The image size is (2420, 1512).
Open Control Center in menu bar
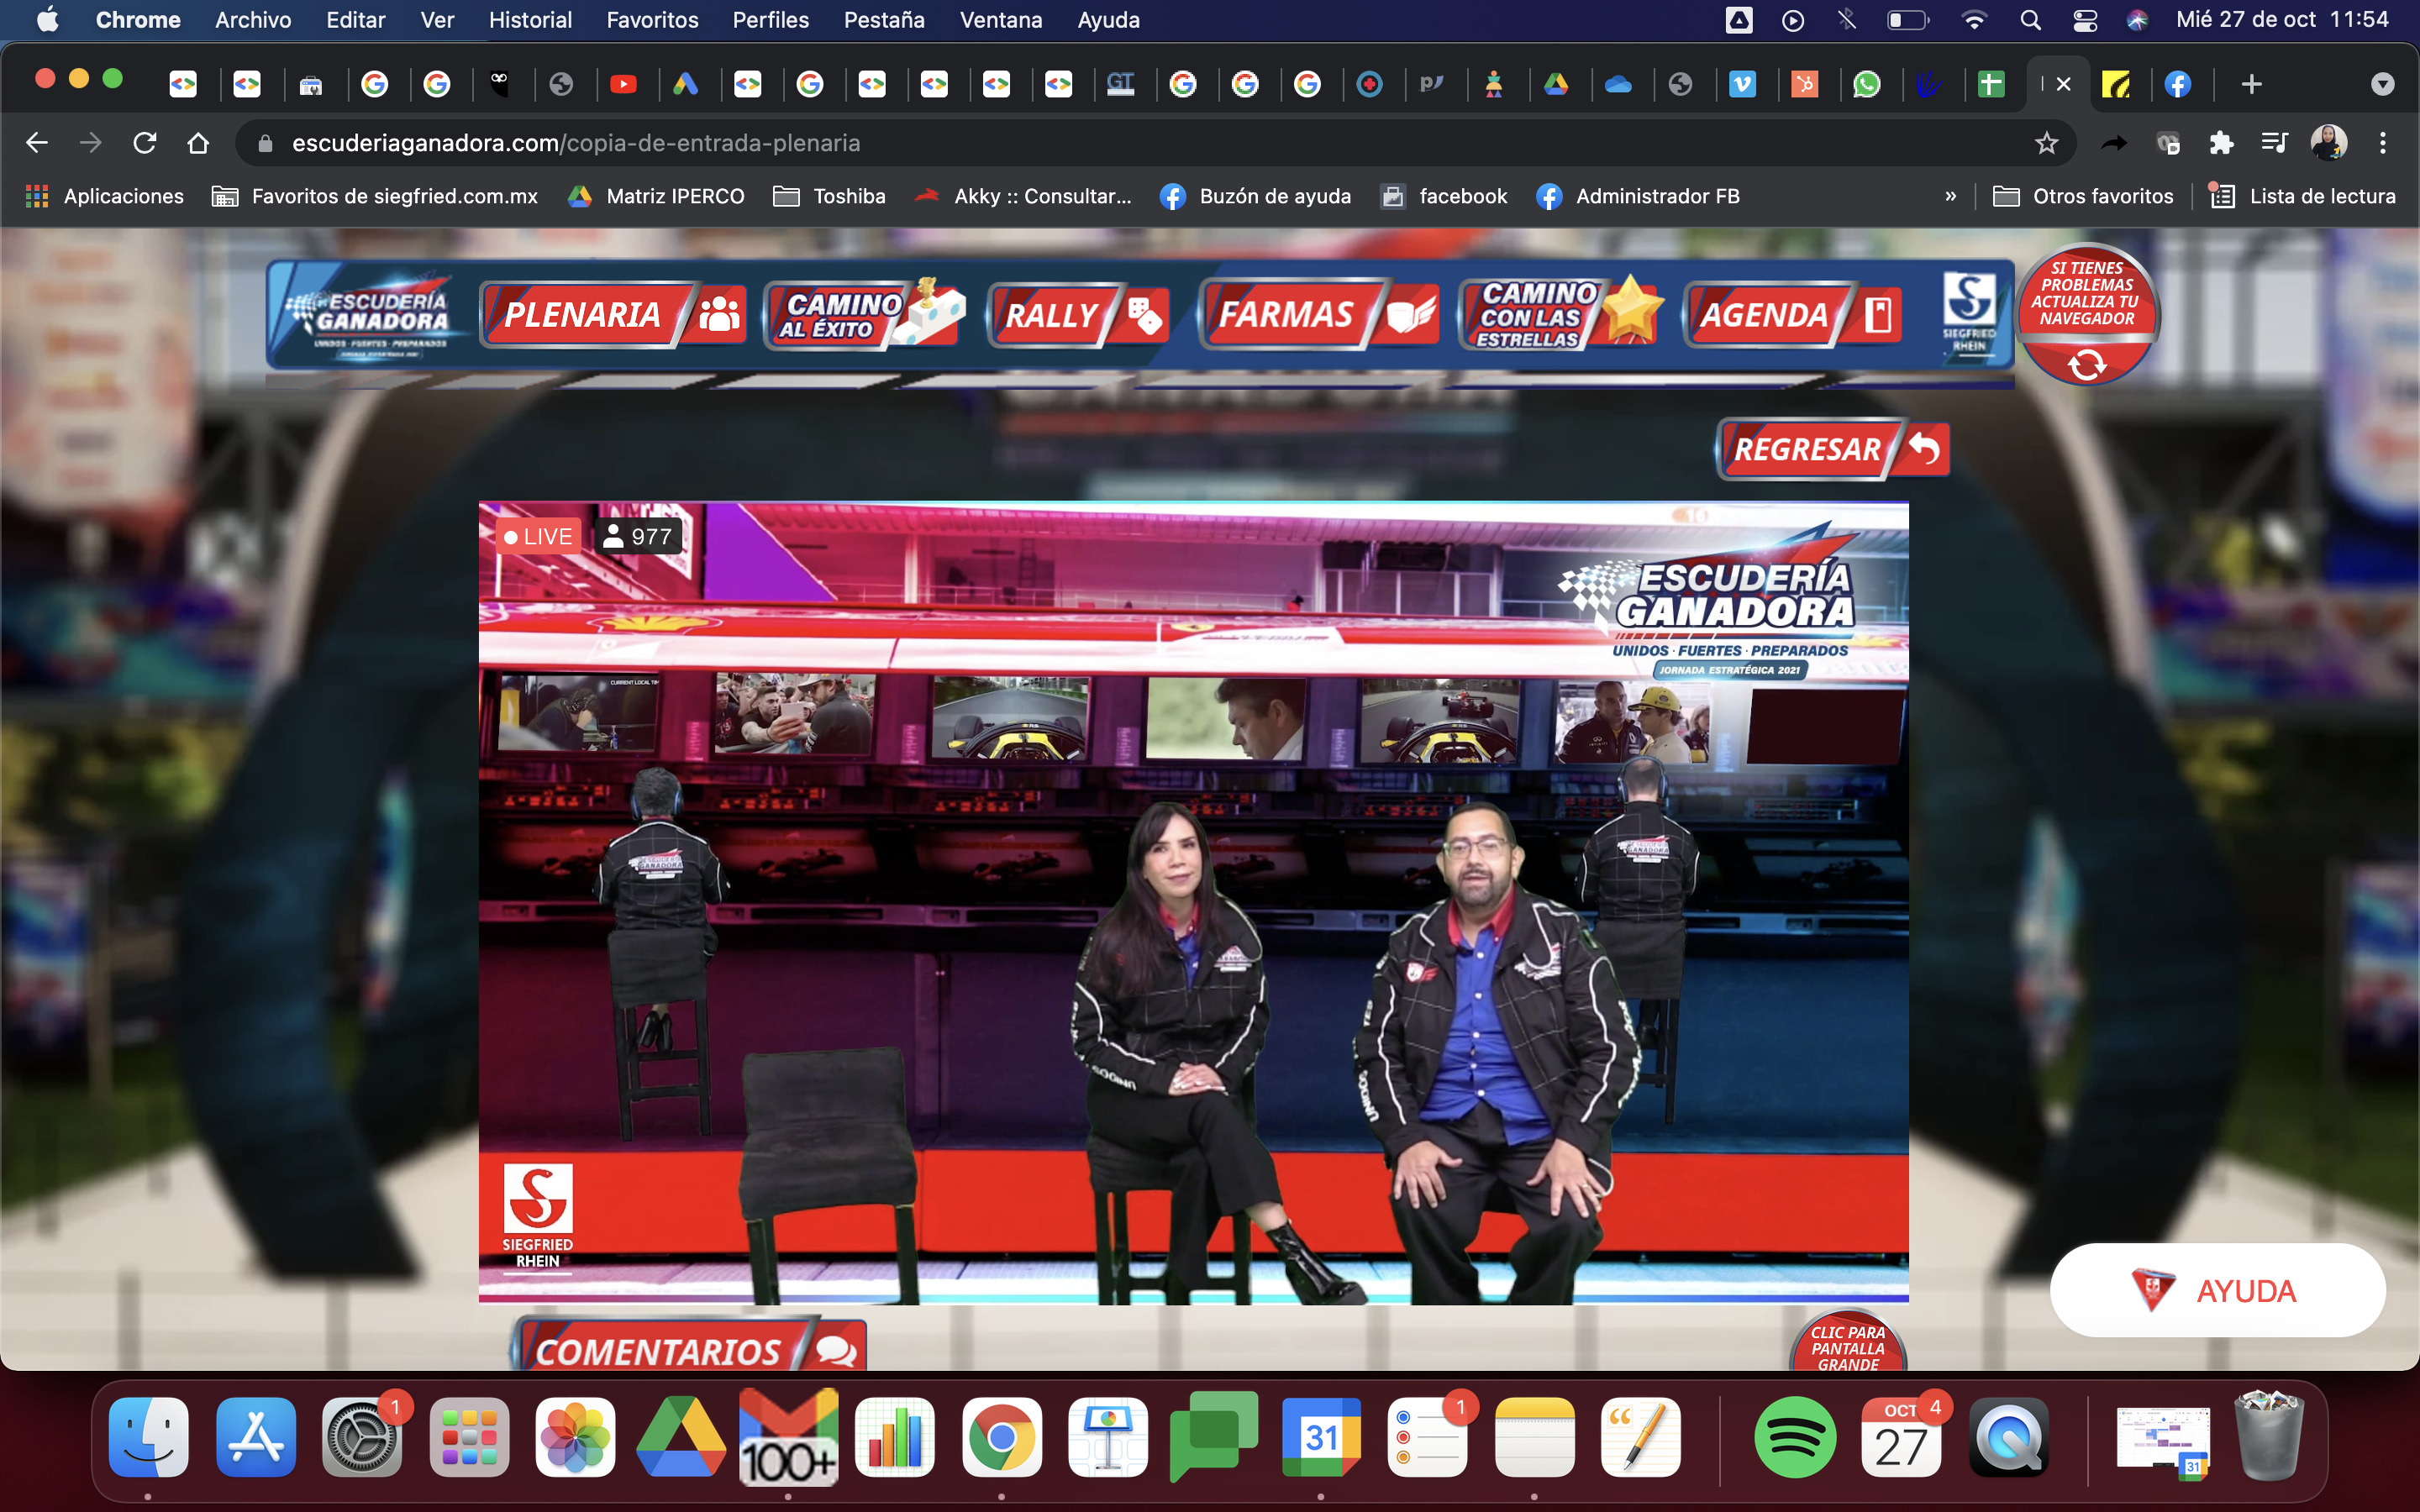pyautogui.click(x=2085, y=20)
